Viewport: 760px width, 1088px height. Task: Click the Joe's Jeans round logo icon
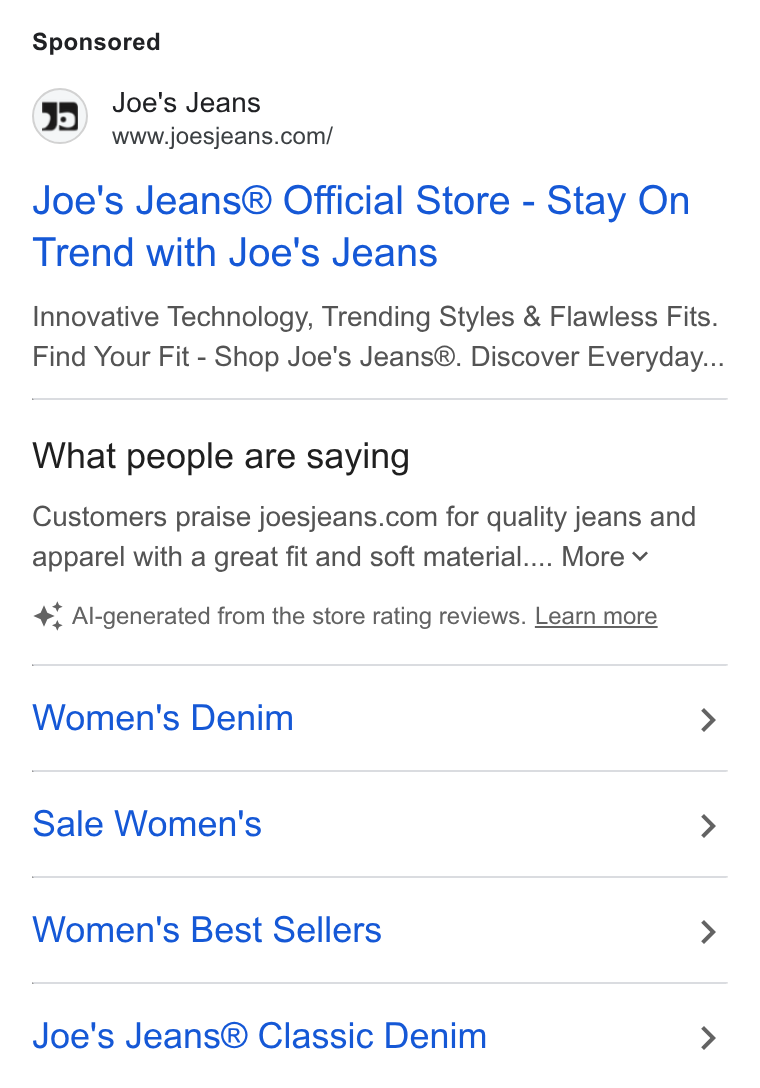pyautogui.click(x=60, y=117)
